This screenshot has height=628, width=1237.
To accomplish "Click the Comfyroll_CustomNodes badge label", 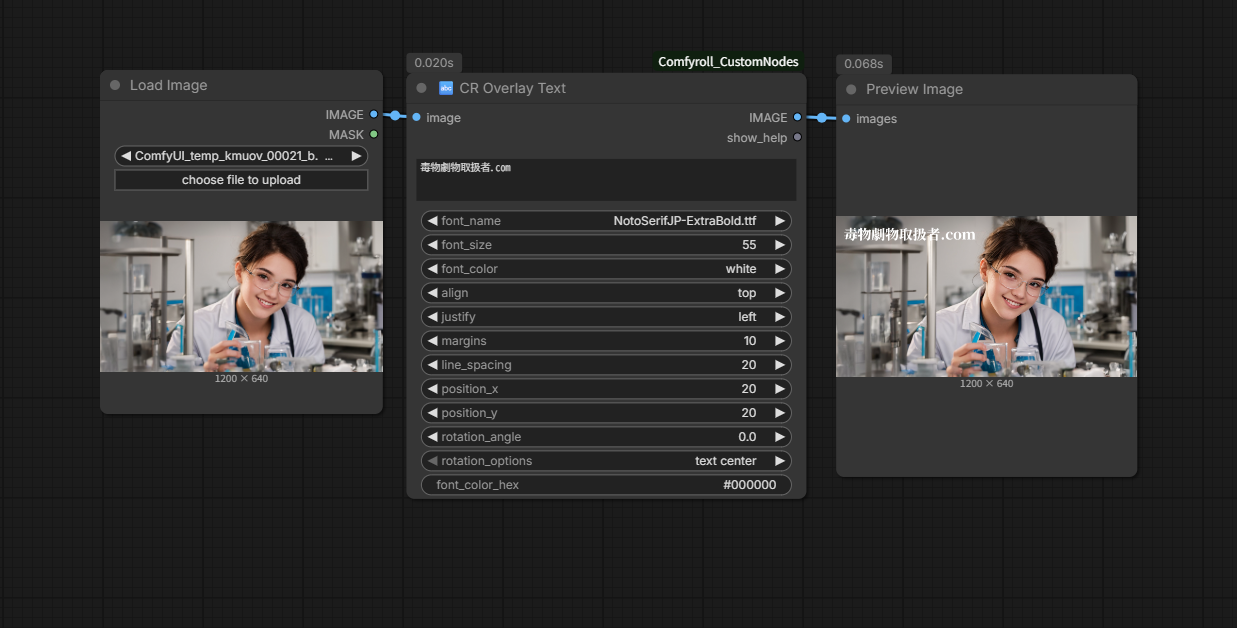I will pyautogui.click(x=728, y=62).
